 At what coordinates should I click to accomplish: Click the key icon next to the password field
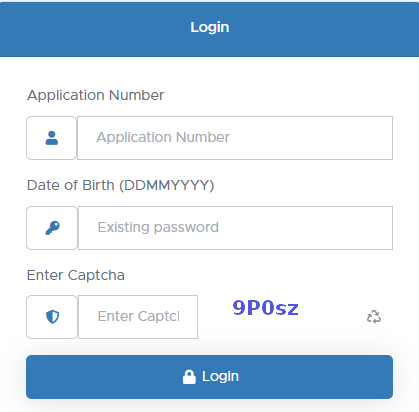[x=52, y=228]
